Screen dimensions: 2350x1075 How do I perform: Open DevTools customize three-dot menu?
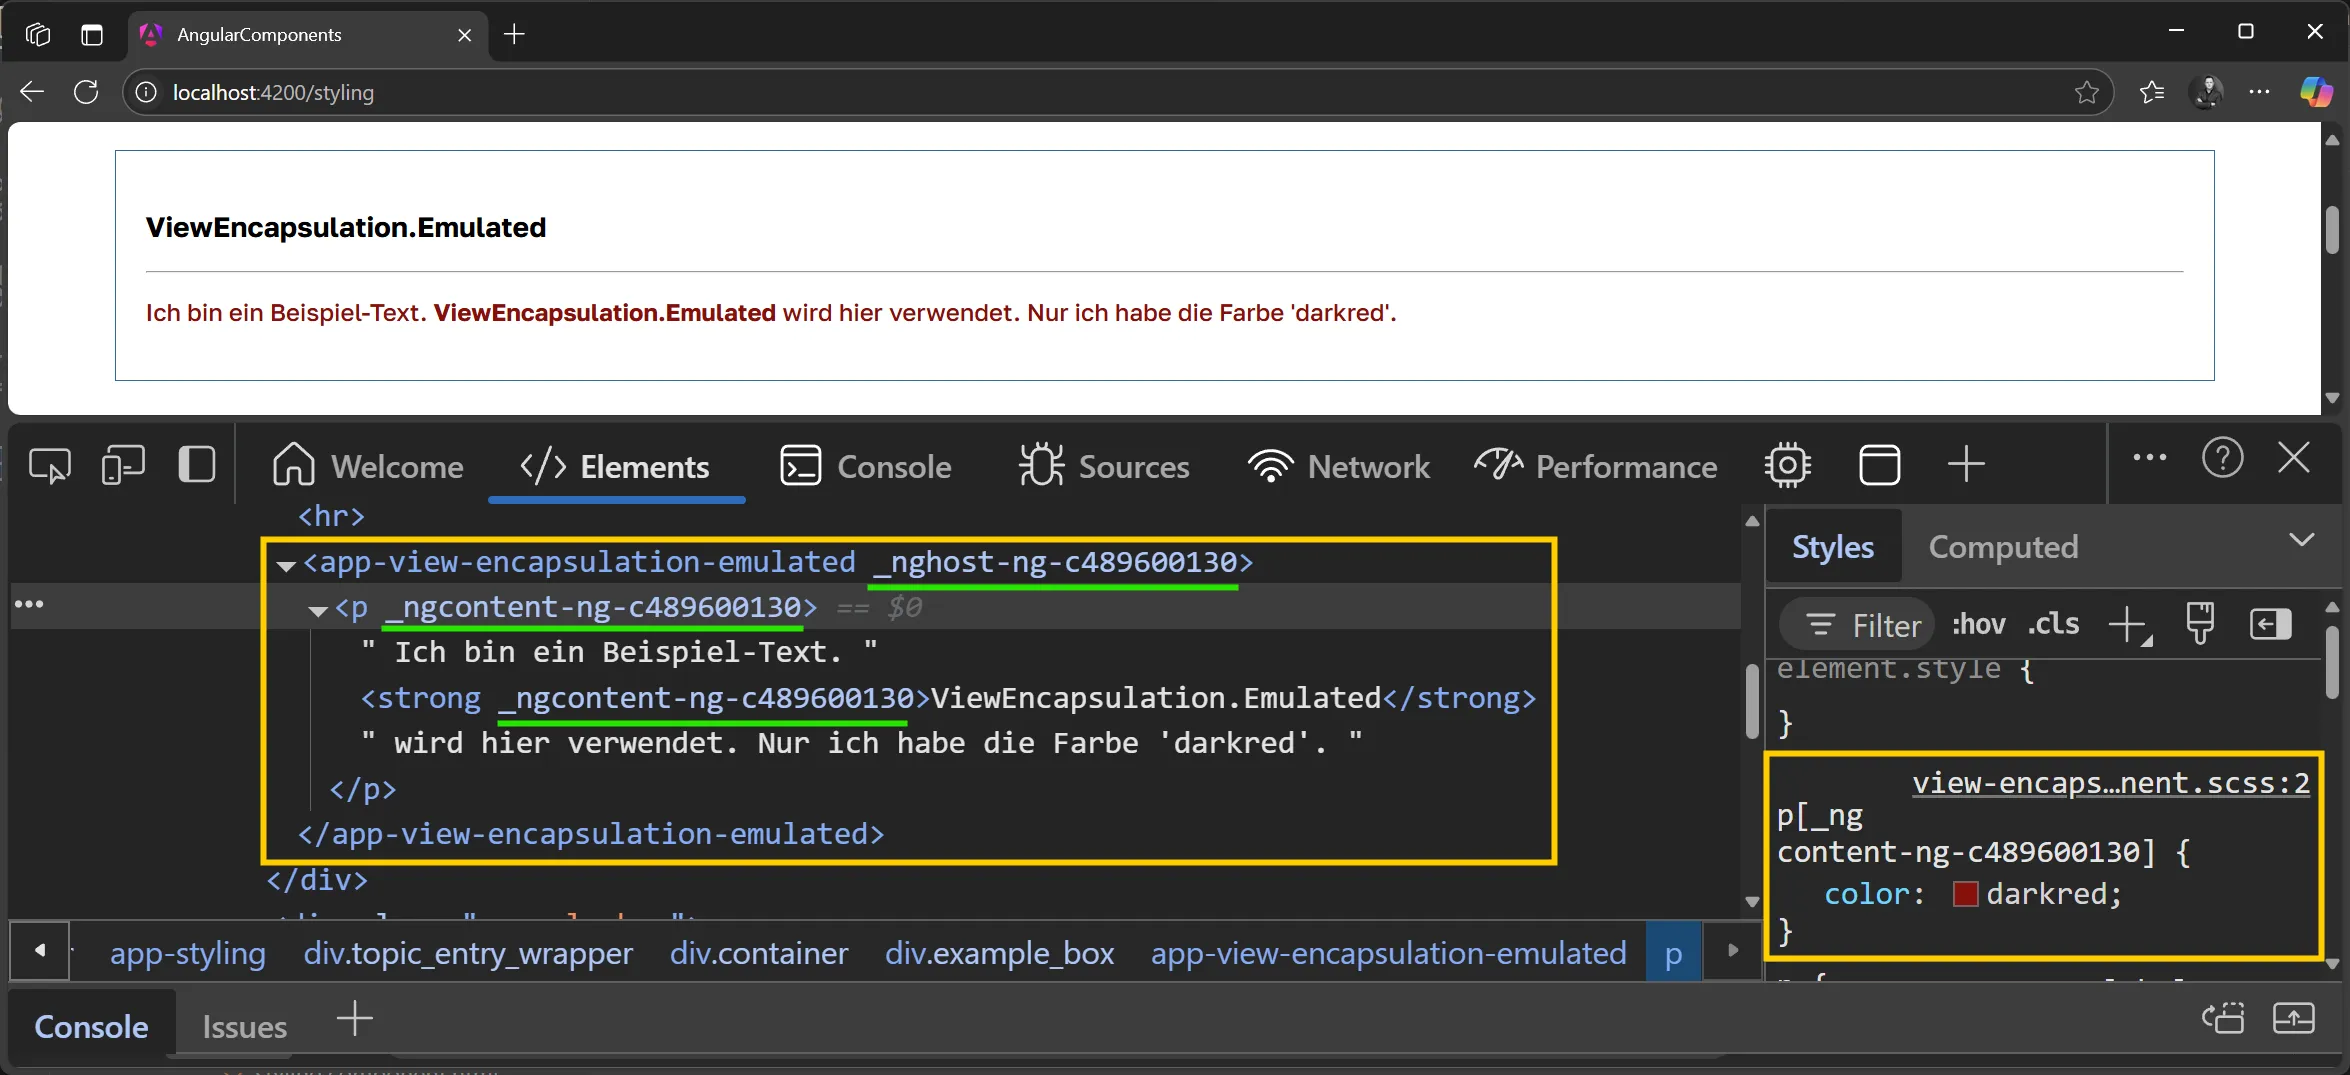tap(2149, 458)
